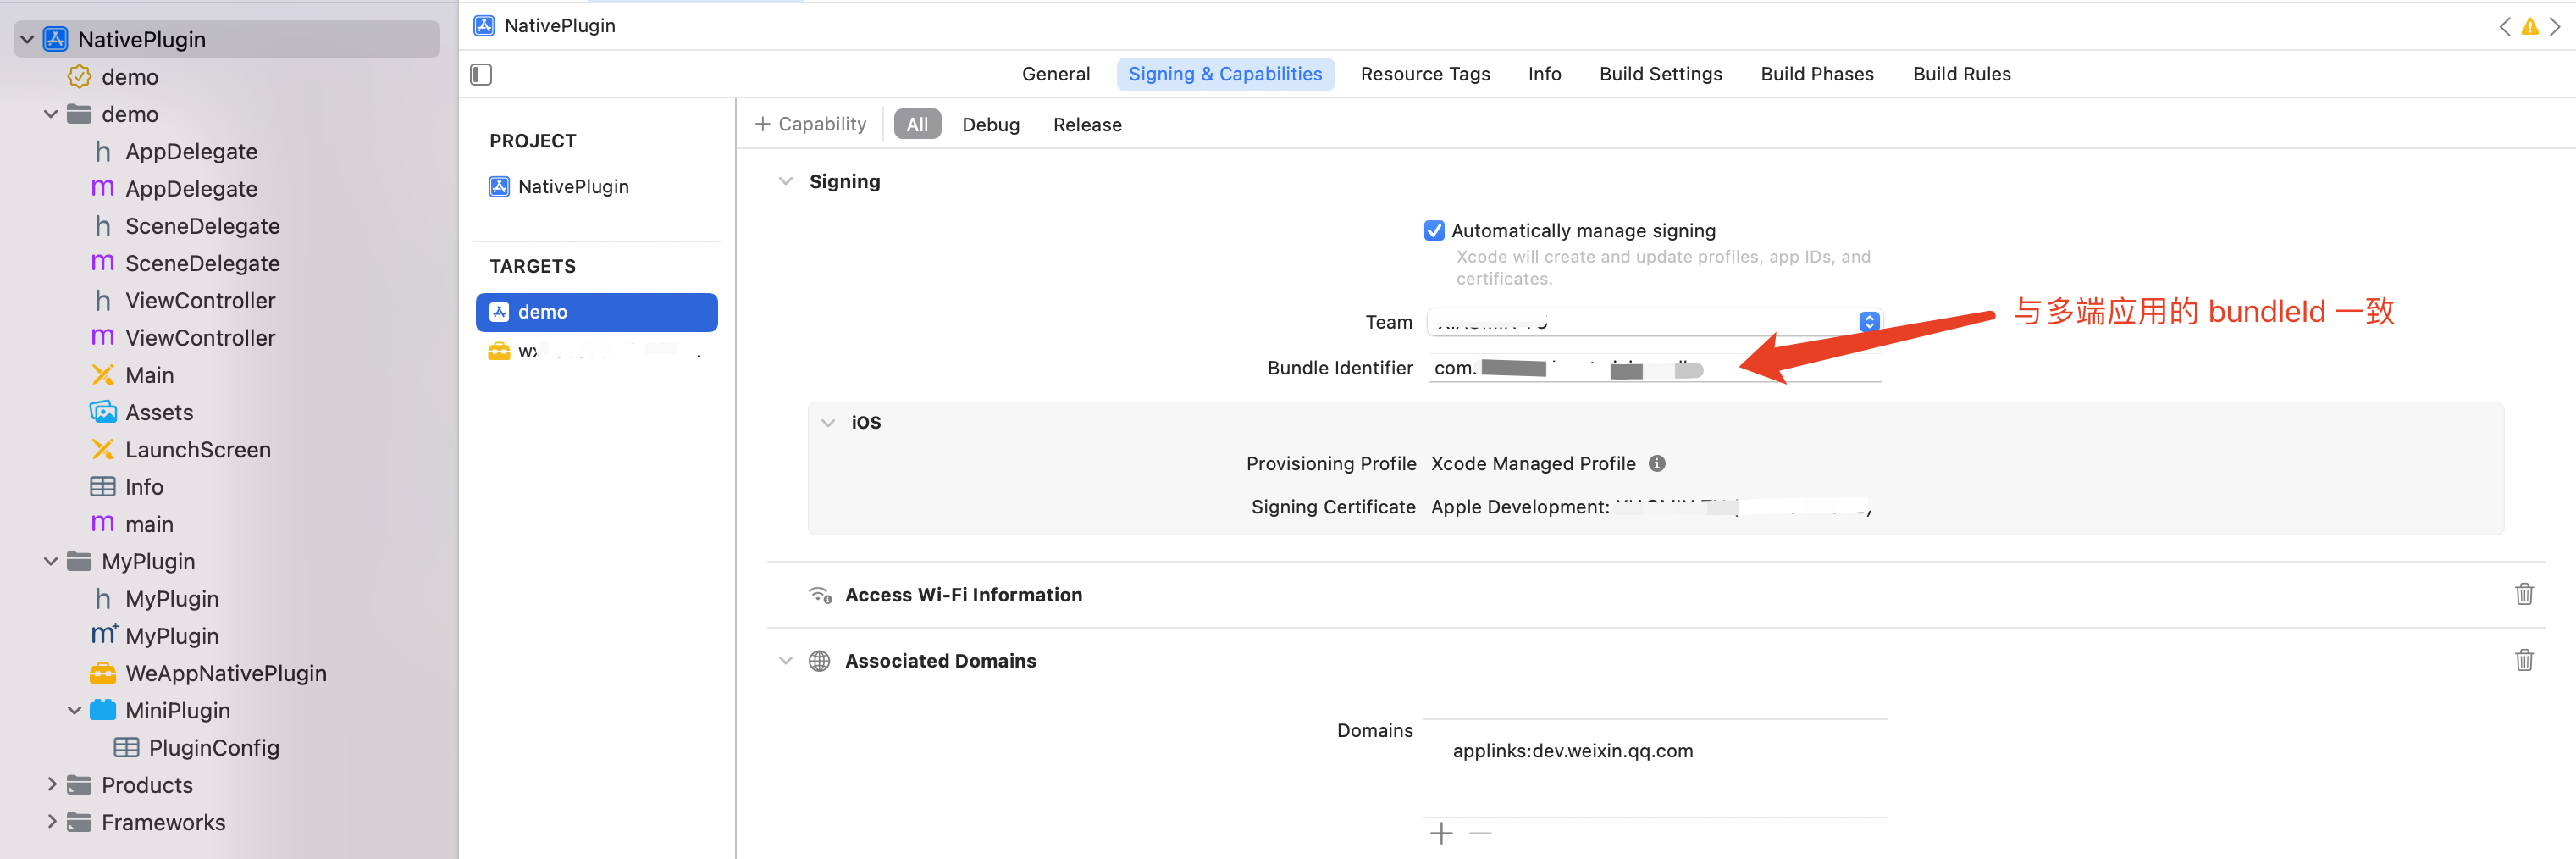
Task: Collapse the Associated Domains section
Action: 786,661
